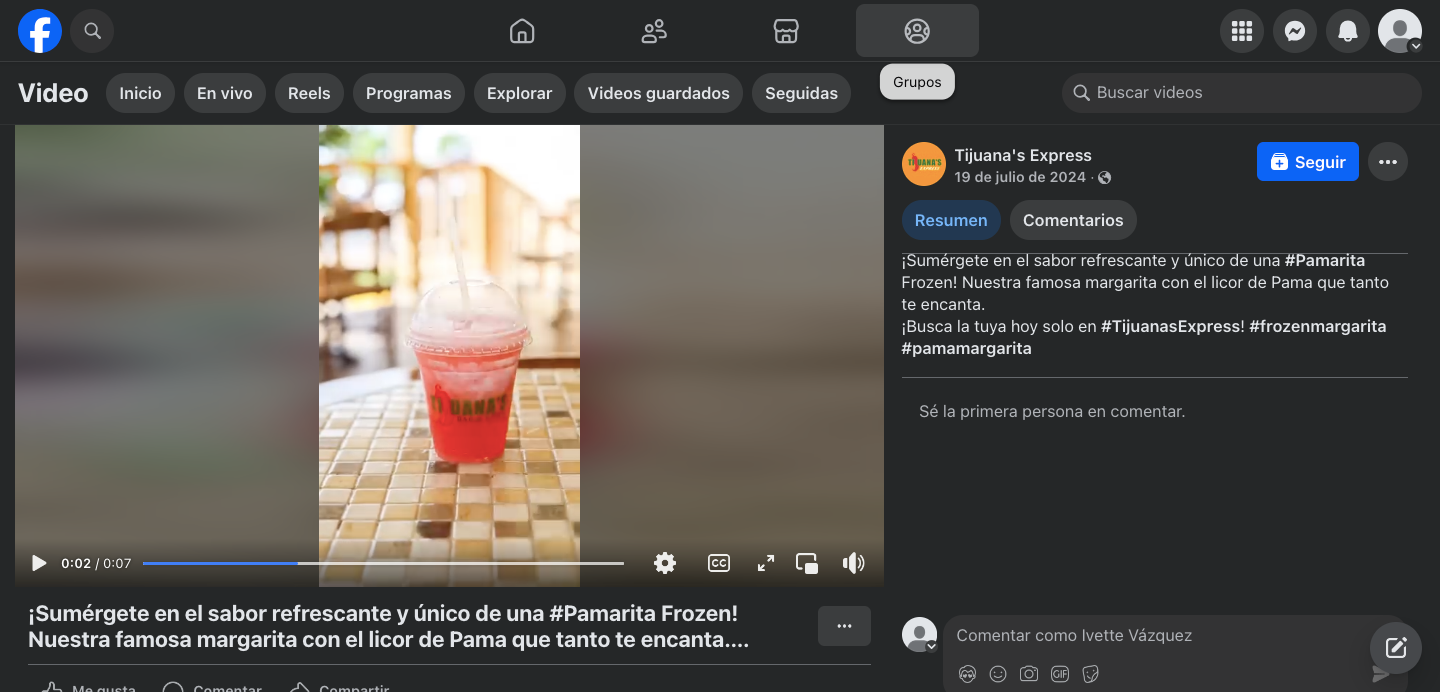Open the Grupos icon in the top bar
The width and height of the screenshot is (1440, 692).
click(917, 31)
